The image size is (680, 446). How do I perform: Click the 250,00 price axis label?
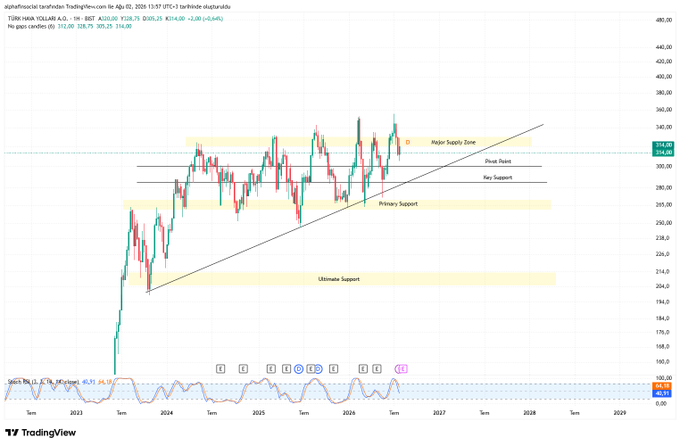click(664, 223)
